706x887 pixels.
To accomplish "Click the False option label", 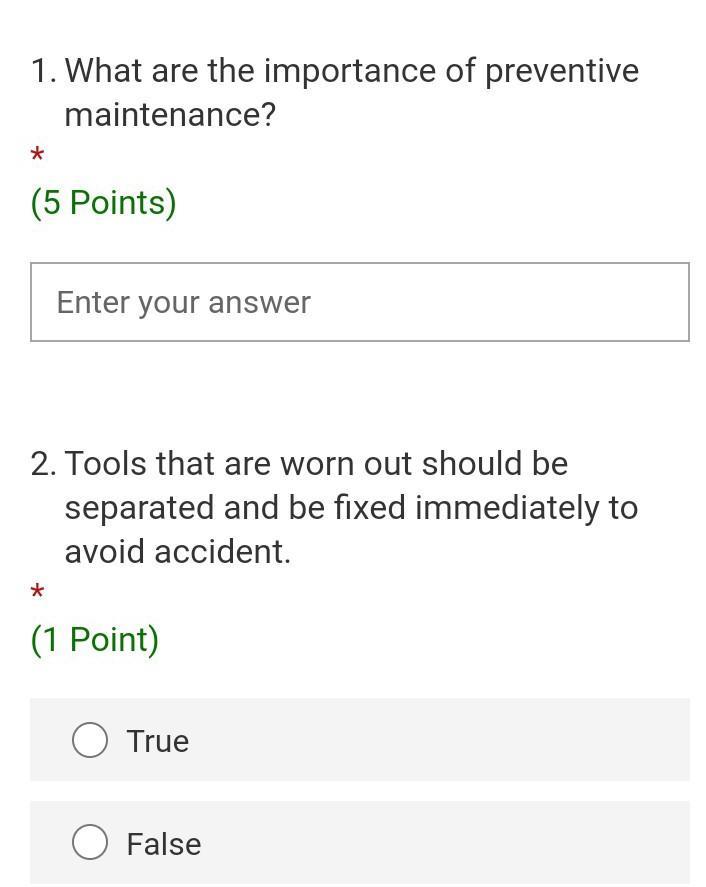I will [164, 843].
